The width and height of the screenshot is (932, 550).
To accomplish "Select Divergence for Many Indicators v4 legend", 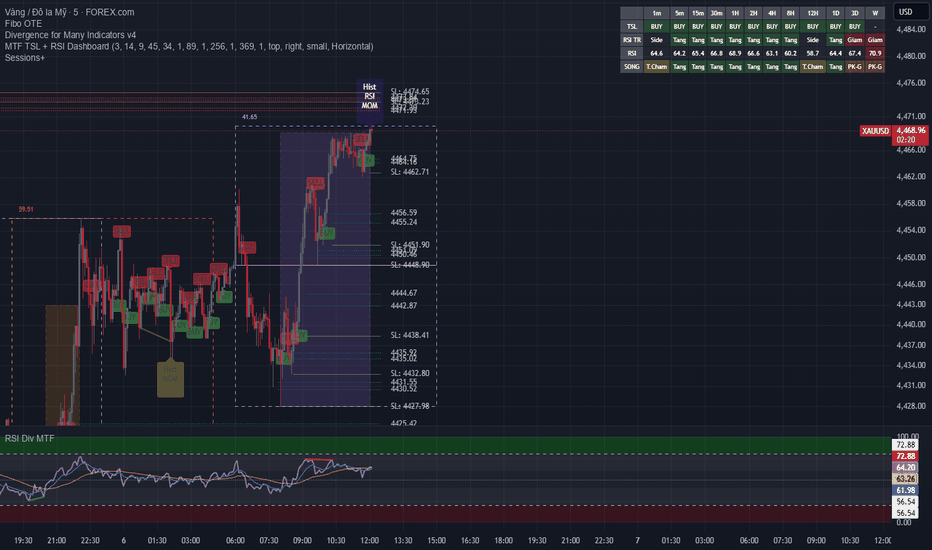I will click(70, 35).
